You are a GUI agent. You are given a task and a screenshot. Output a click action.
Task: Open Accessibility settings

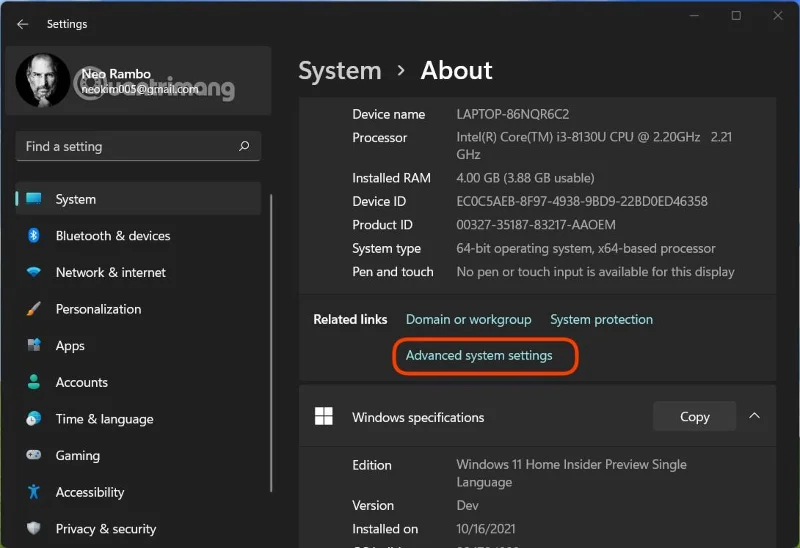click(x=138, y=492)
